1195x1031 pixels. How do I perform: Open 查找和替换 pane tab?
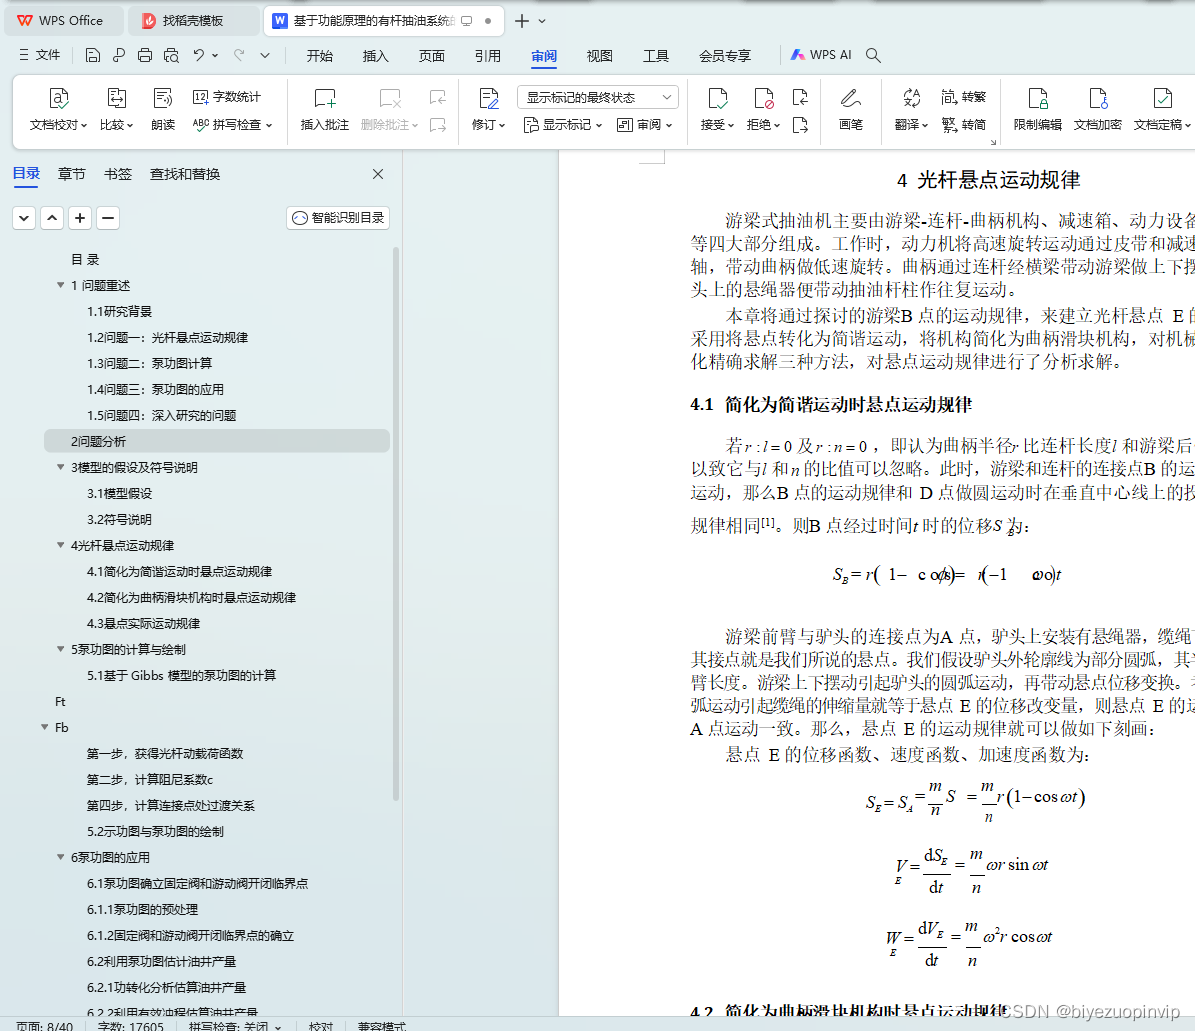[x=184, y=174]
